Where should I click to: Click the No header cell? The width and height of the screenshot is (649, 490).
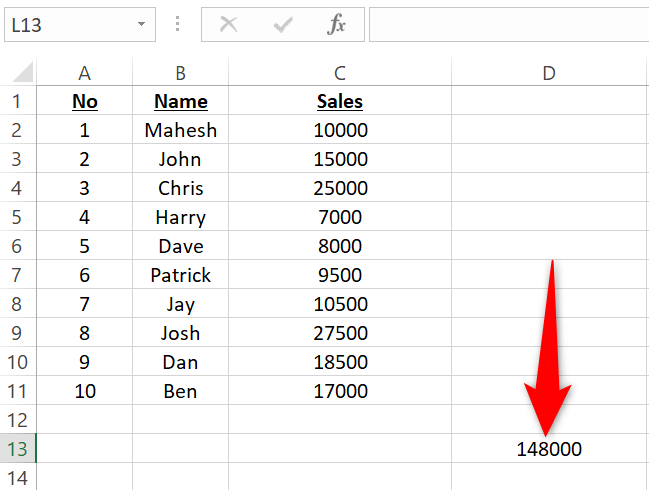[x=84, y=101]
